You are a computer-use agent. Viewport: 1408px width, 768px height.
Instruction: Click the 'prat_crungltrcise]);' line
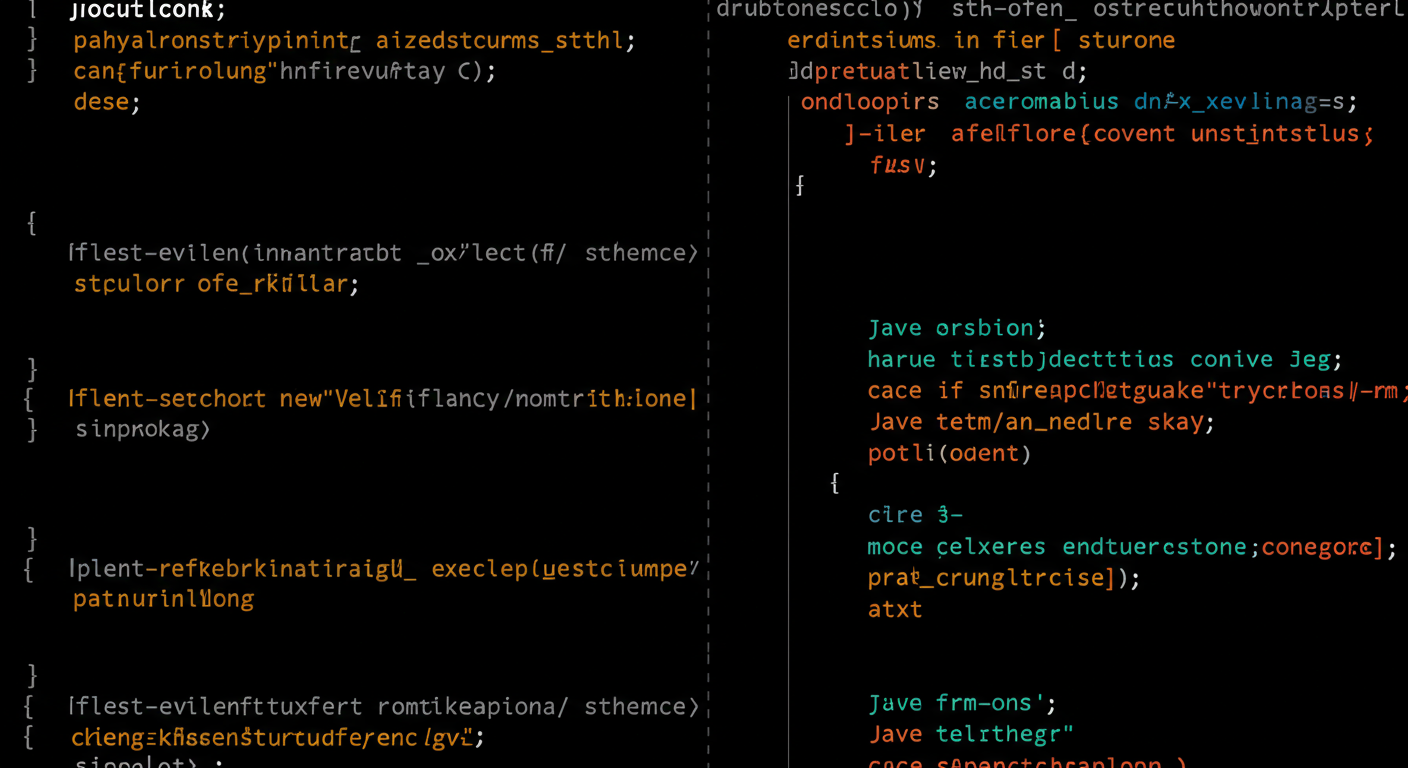coord(1003,578)
